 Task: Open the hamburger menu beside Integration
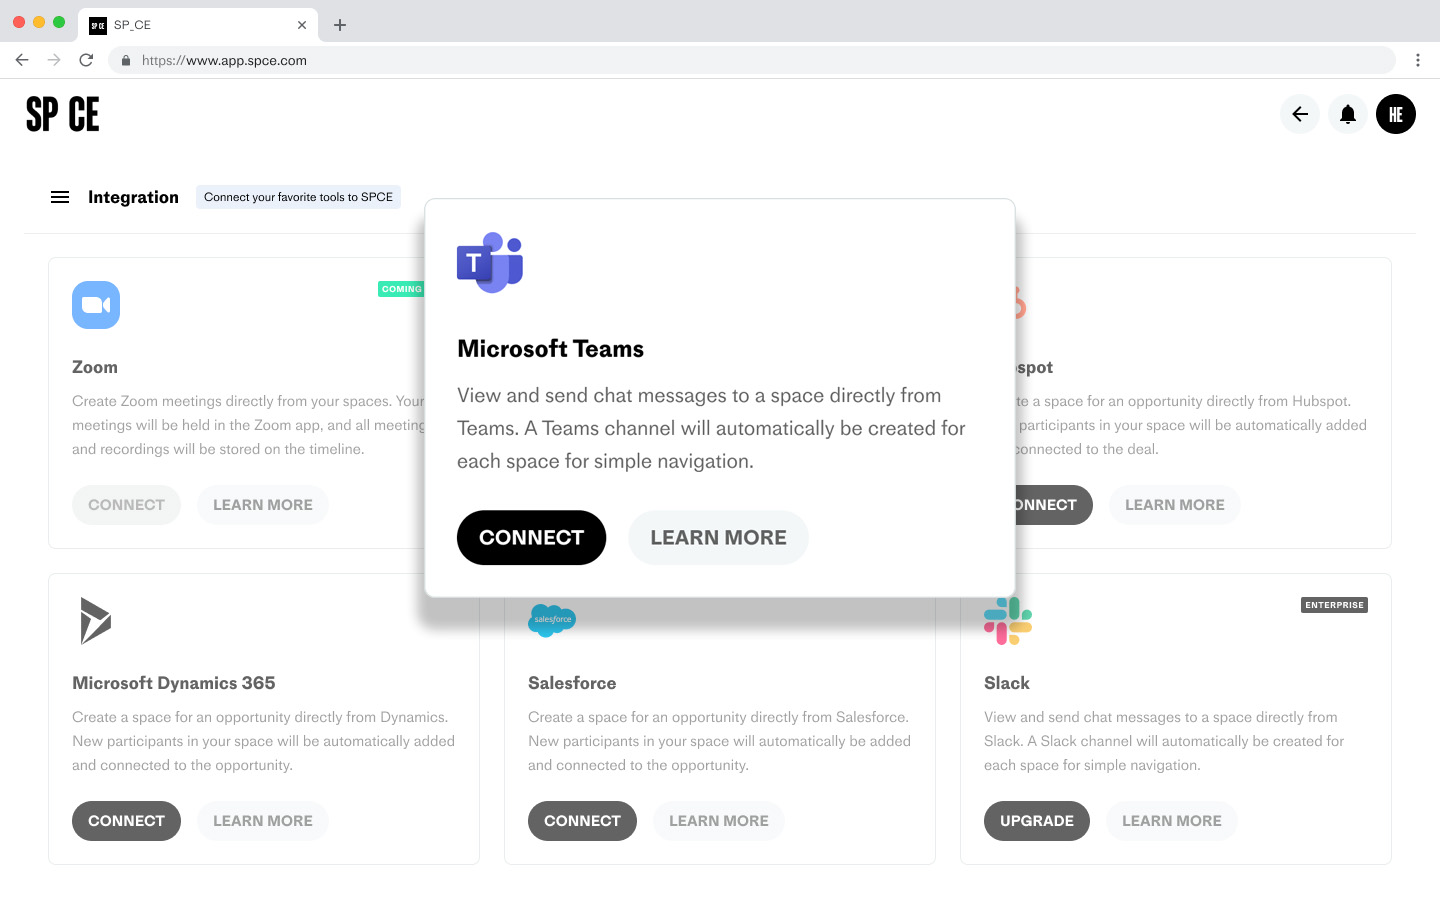(x=60, y=196)
